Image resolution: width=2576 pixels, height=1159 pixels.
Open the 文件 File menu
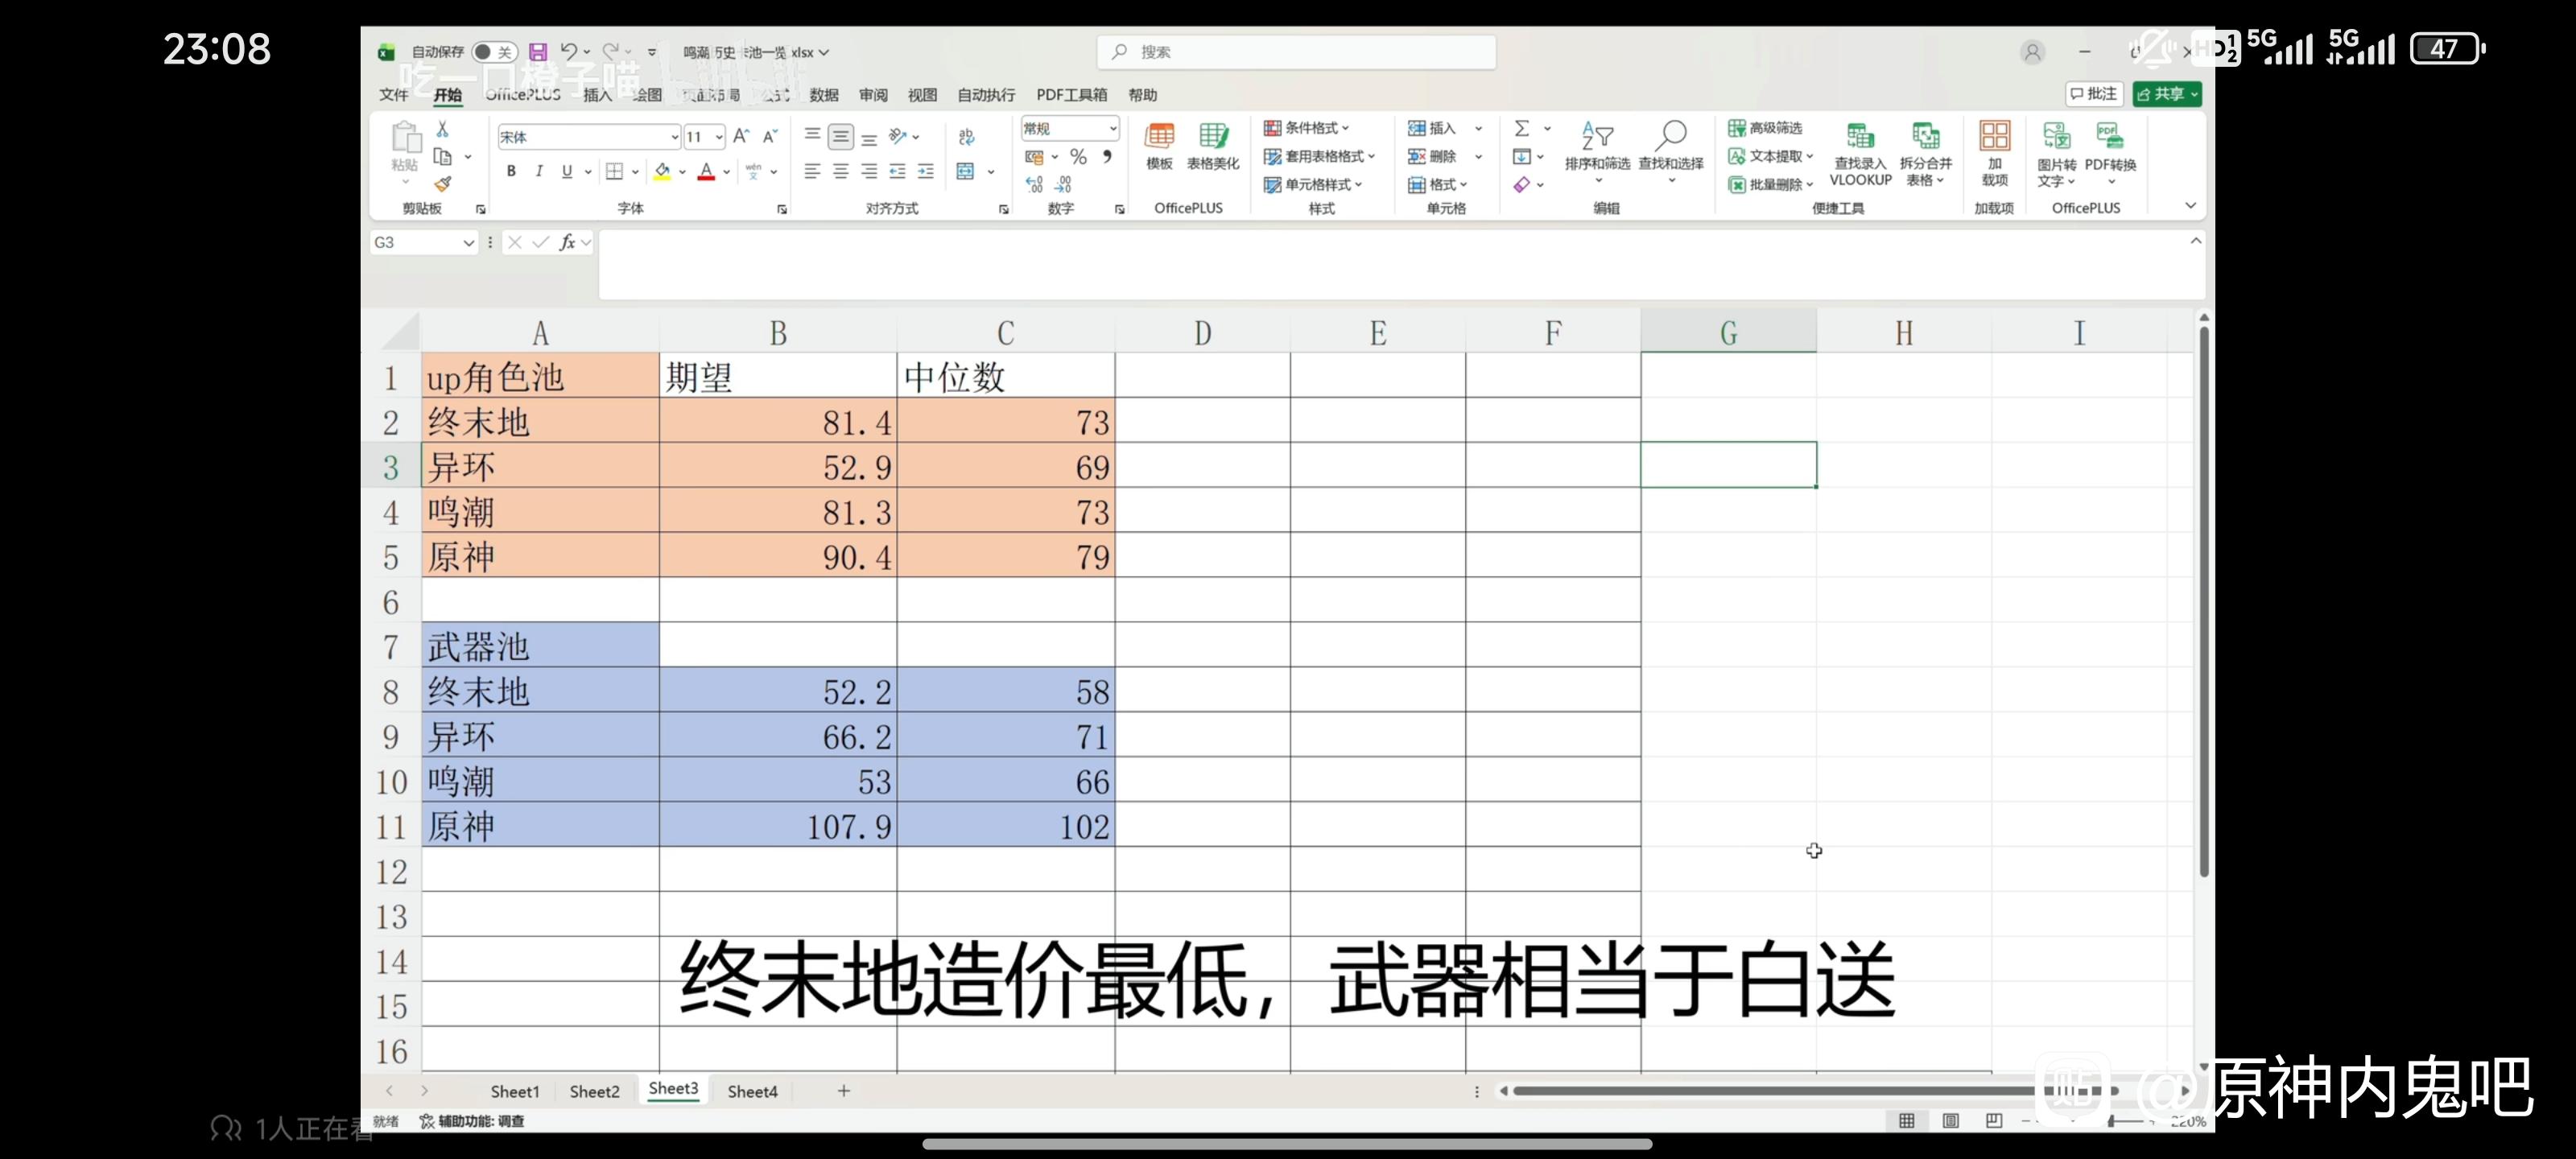(394, 94)
